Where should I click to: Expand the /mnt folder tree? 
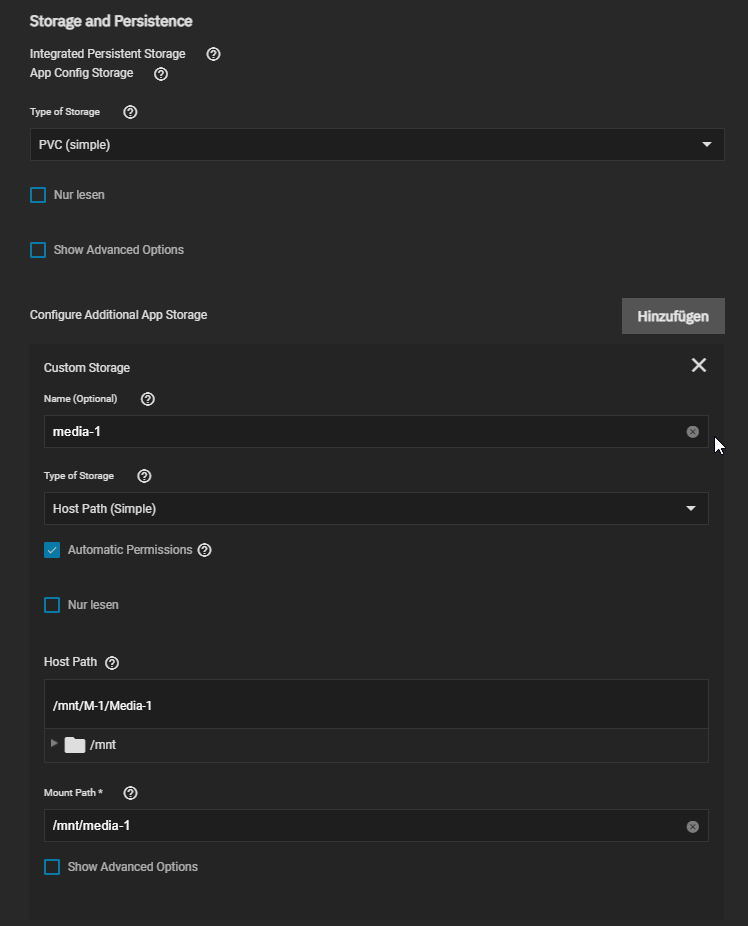point(54,744)
